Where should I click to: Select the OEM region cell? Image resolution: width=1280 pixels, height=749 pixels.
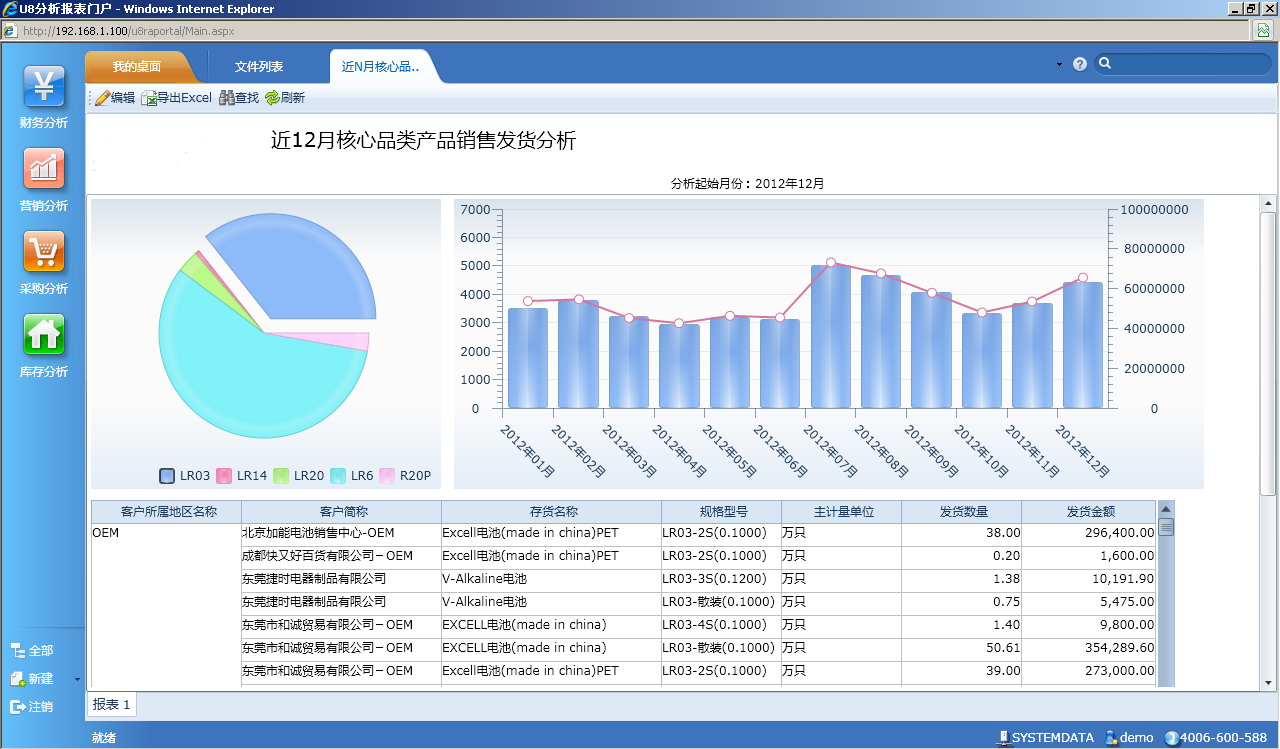167,606
